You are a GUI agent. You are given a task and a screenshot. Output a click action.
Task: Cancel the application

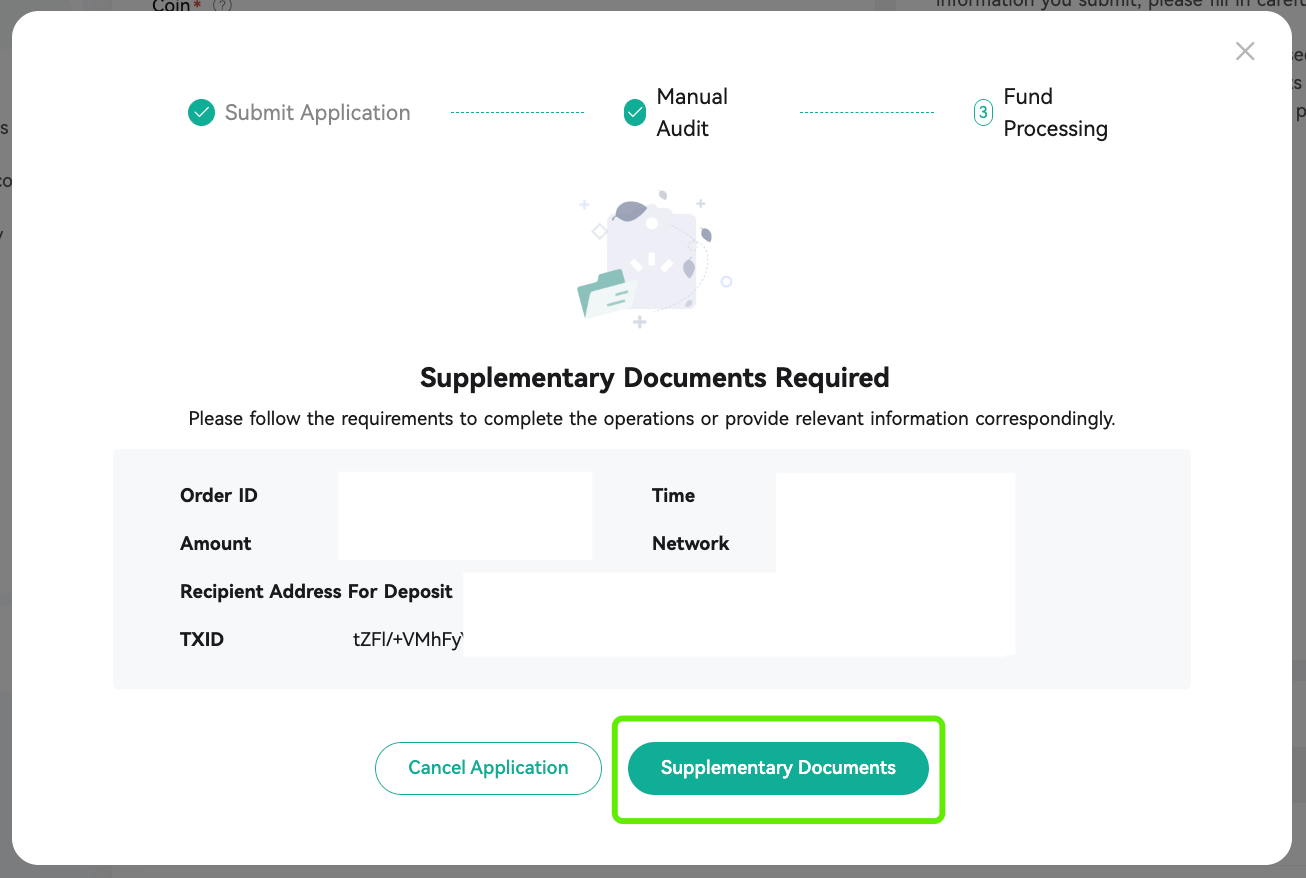[x=488, y=768]
